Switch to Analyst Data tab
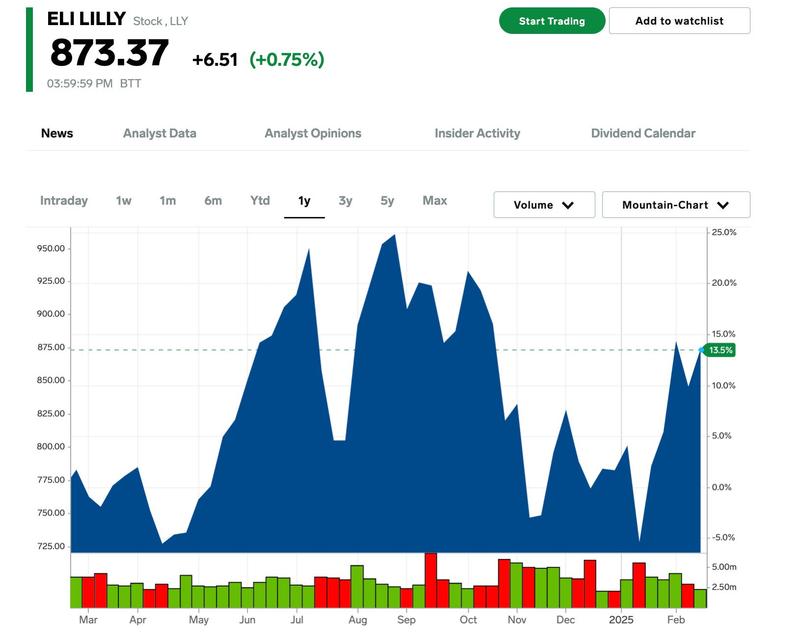Viewport: 800px width, 644px height. (x=159, y=133)
